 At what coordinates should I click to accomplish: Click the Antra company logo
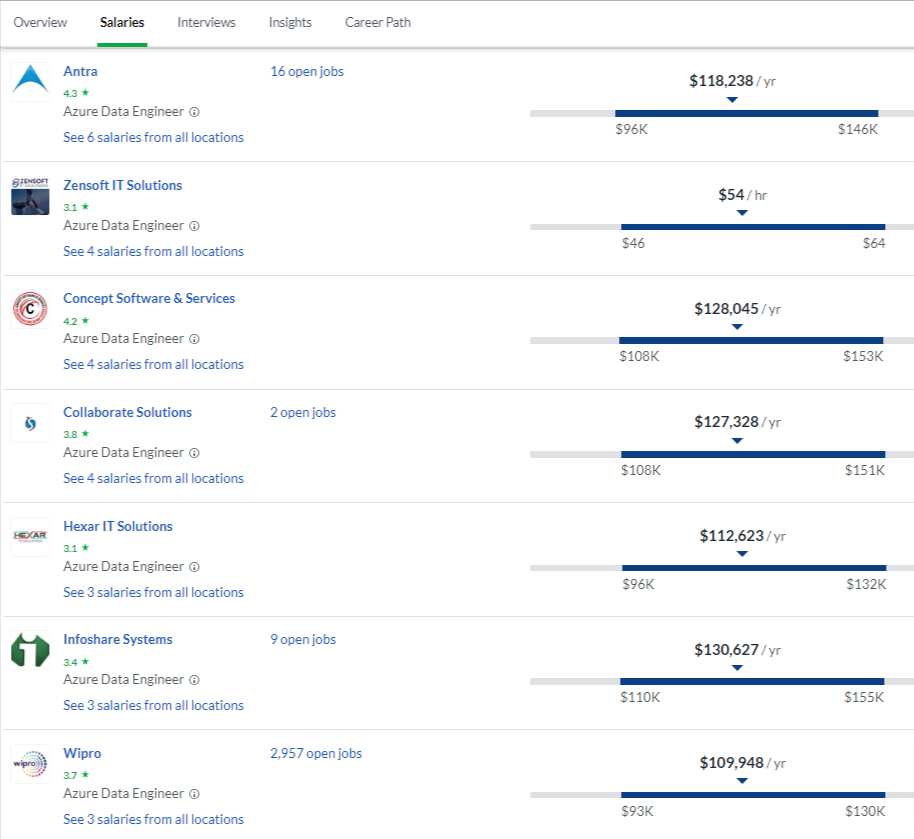(x=30, y=82)
